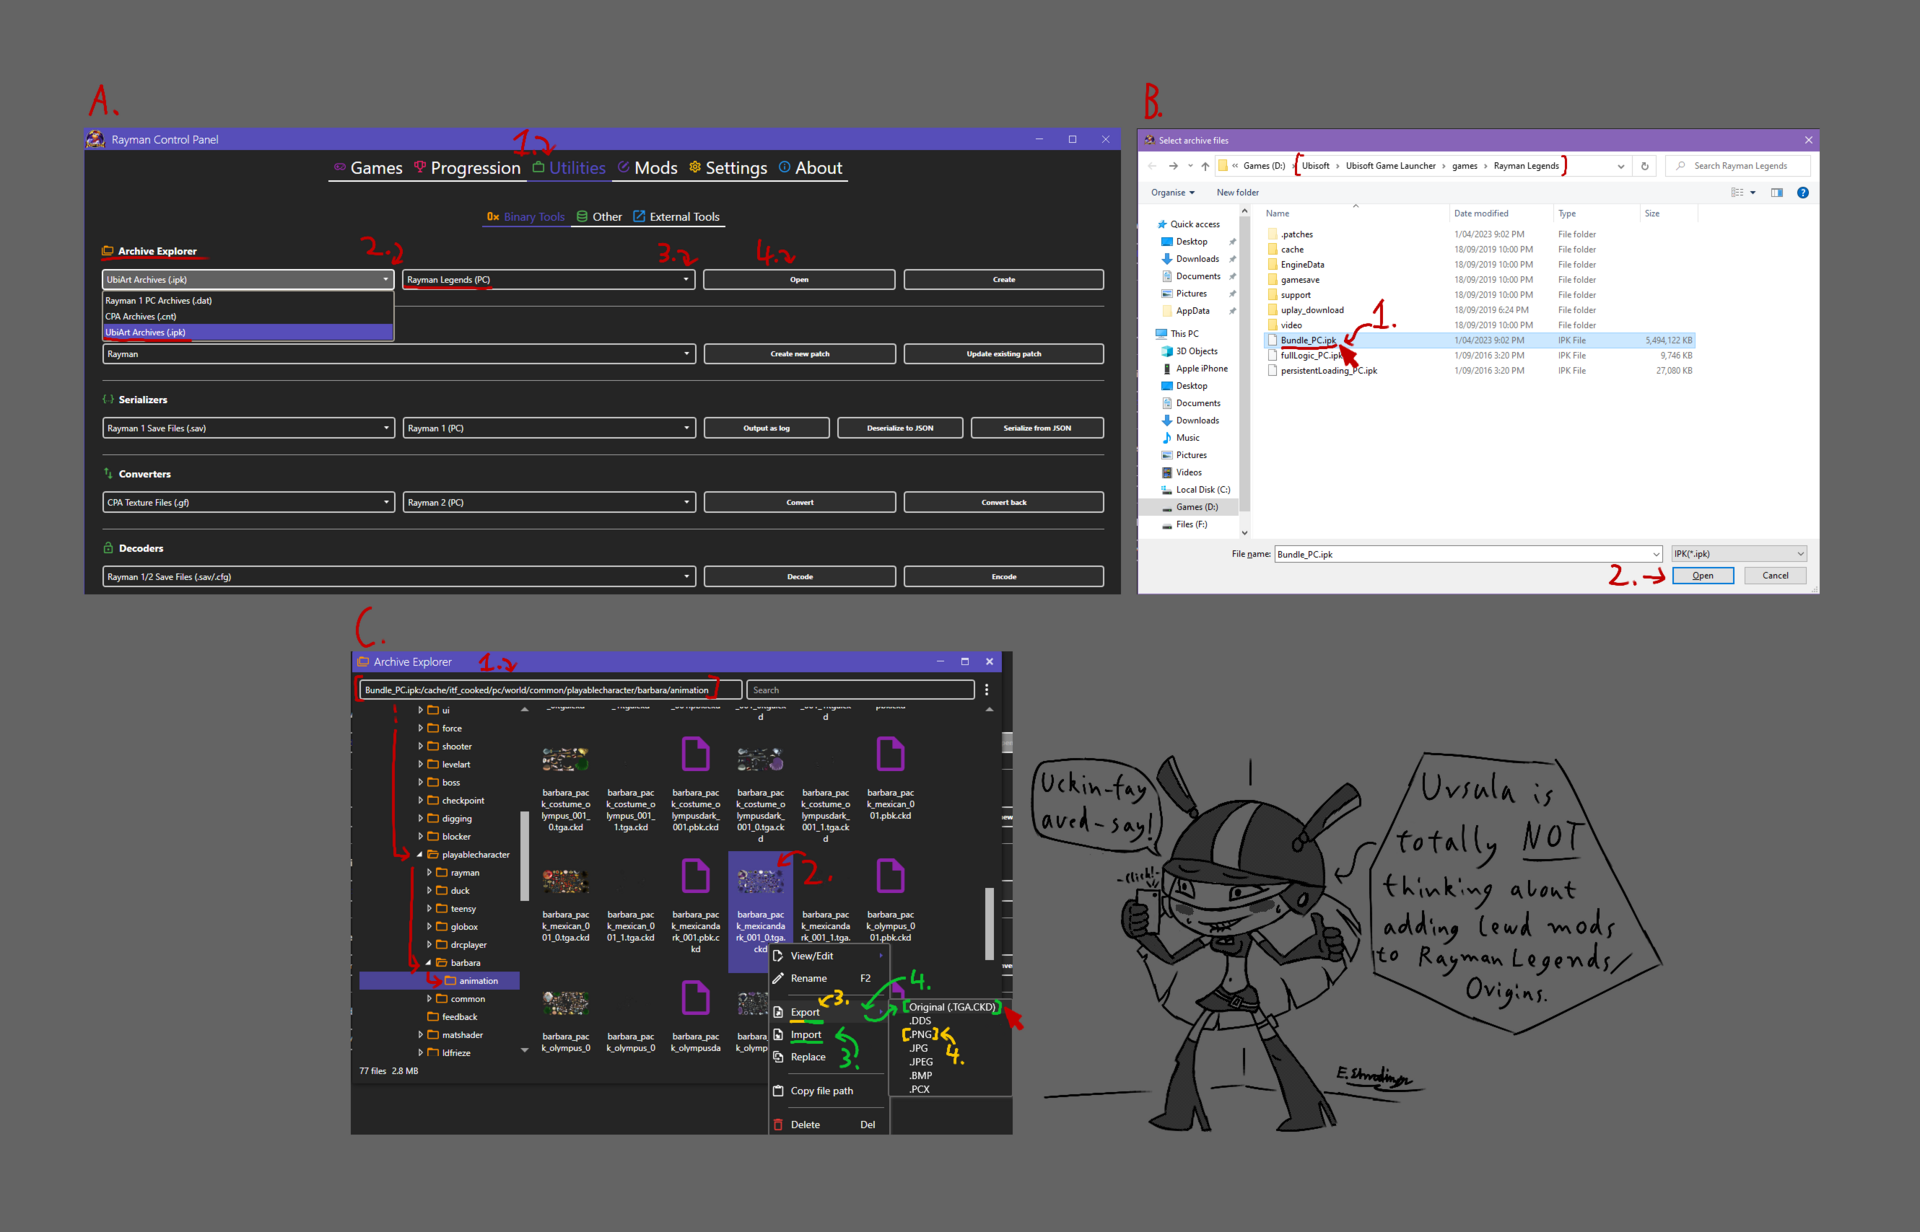Click the gamesave folder icon
1920x1232 pixels.
coord(1272,280)
